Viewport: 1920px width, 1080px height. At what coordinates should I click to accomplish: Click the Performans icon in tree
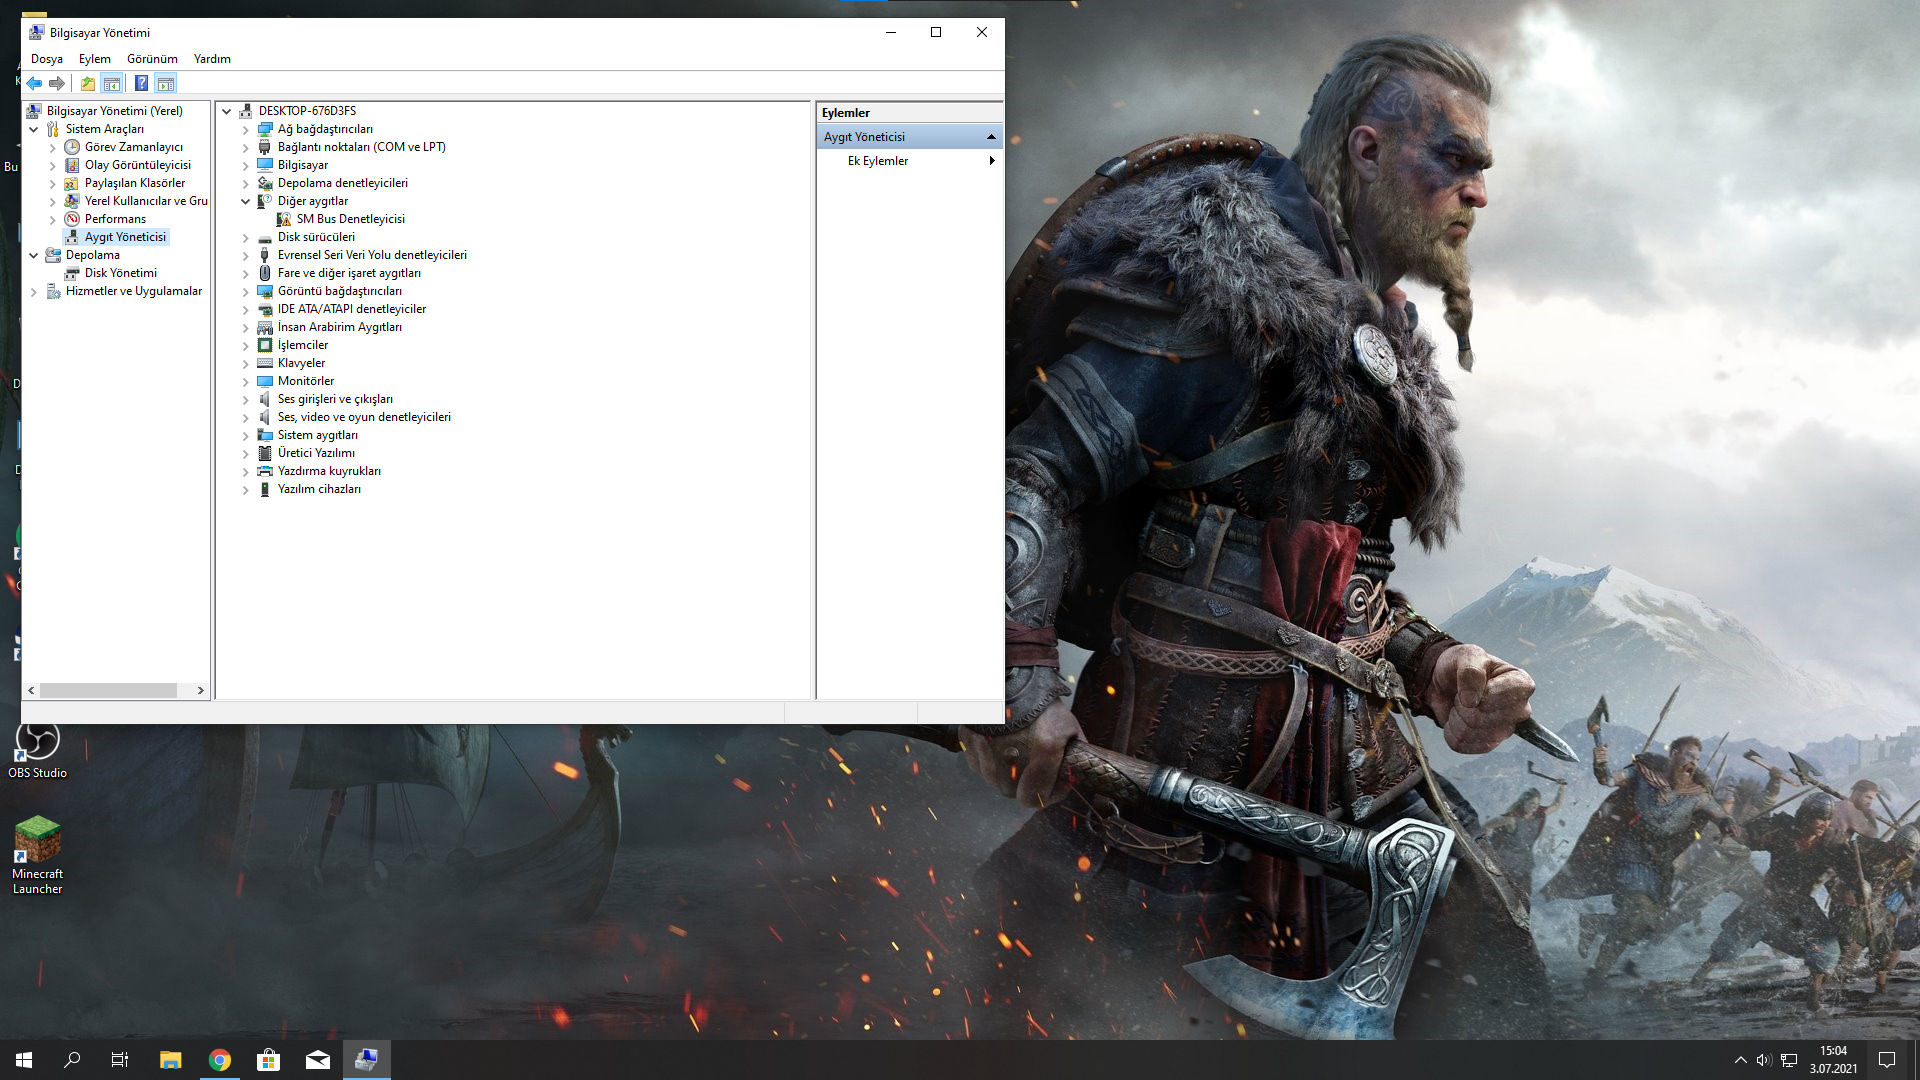pyautogui.click(x=72, y=219)
